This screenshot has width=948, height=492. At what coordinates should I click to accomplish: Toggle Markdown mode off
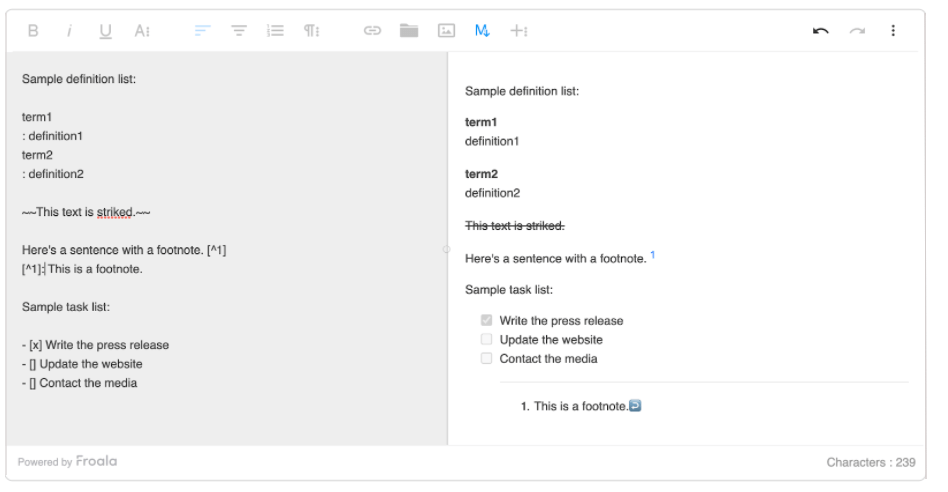coord(482,31)
